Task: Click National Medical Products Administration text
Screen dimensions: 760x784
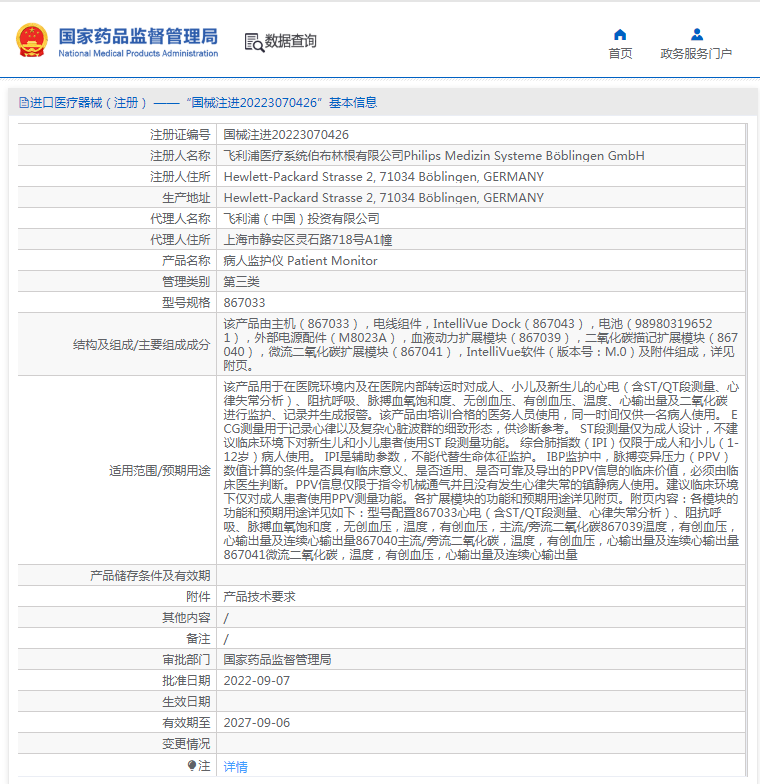Action: coord(138,53)
